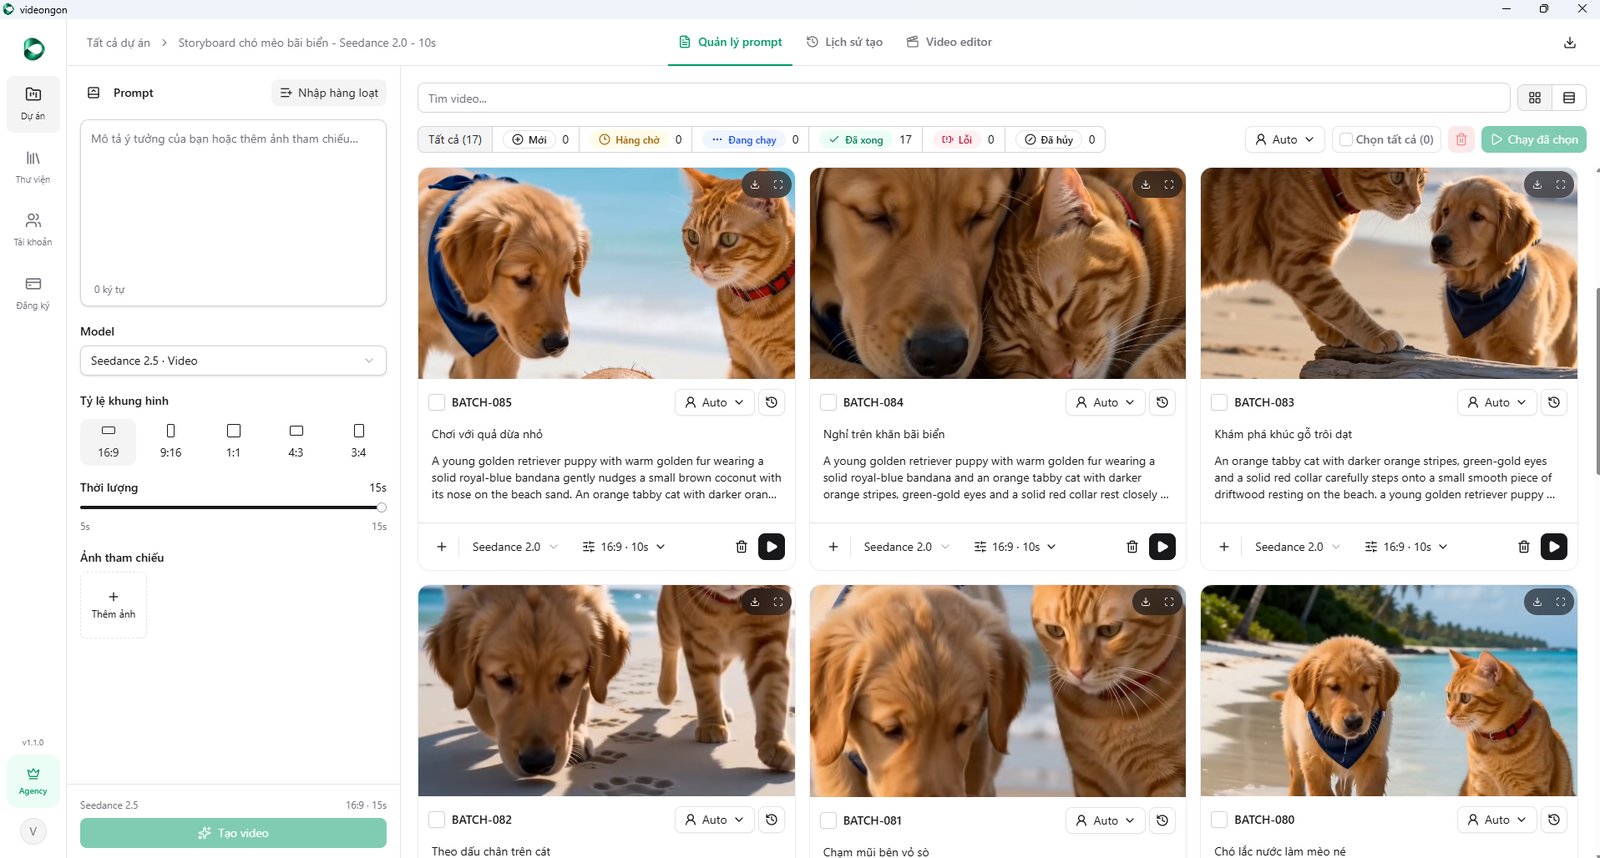Open the Dự án sidebar section
The image size is (1600, 858).
(33, 104)
